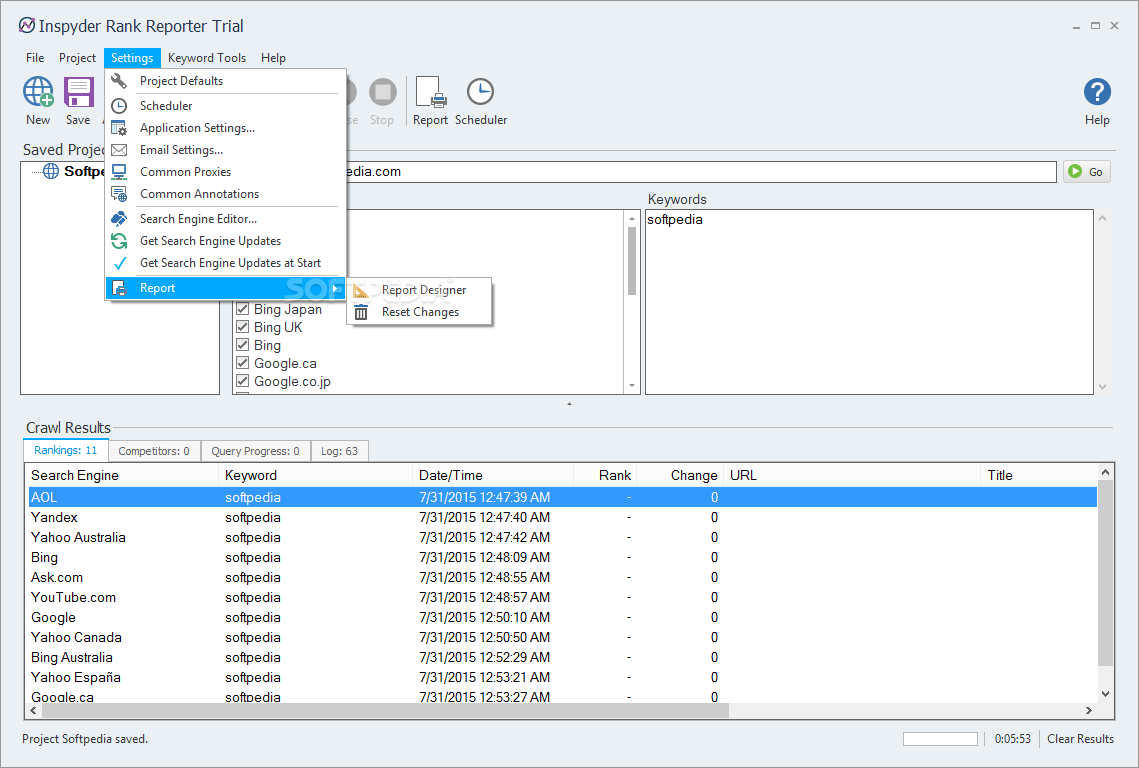Click the Scheduler clock icon in menu
The height and width of the screenshot is (768, 1139).
click(x=119, y=106)
